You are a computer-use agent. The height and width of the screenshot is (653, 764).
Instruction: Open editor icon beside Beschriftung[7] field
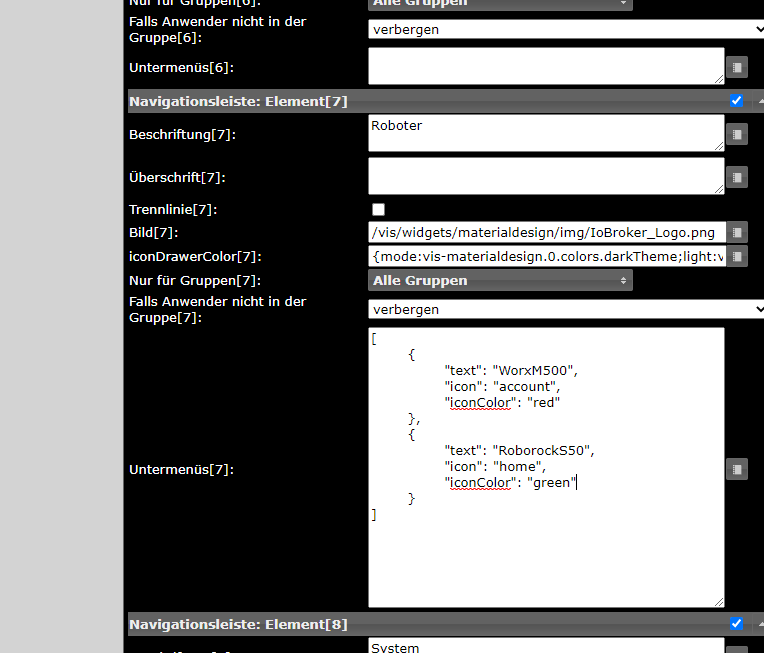point(737,134)
